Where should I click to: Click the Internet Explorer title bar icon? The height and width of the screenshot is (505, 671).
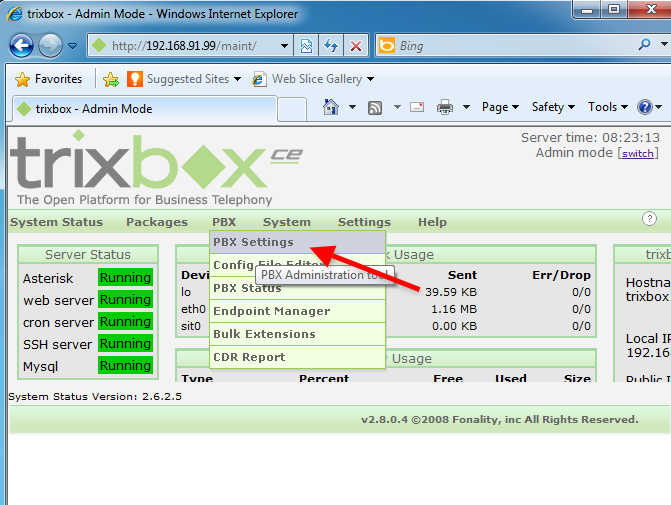point(15,14)
